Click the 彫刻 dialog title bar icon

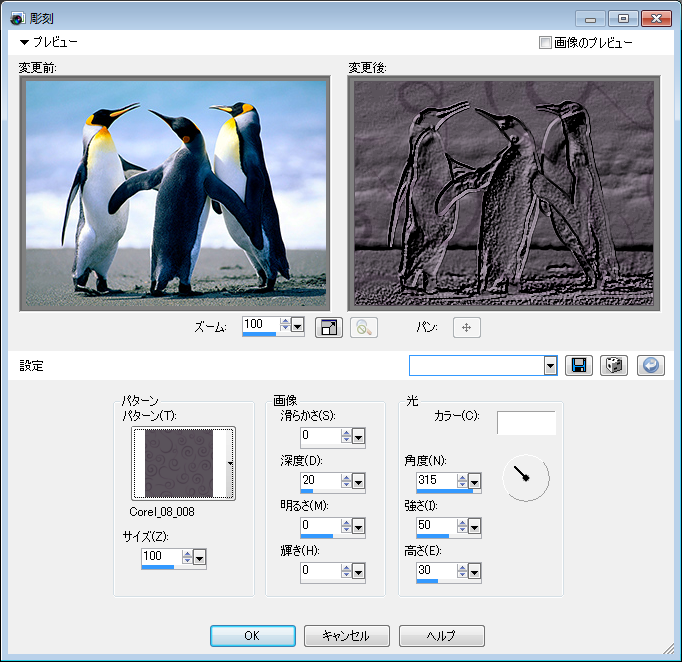click(18, 18)
